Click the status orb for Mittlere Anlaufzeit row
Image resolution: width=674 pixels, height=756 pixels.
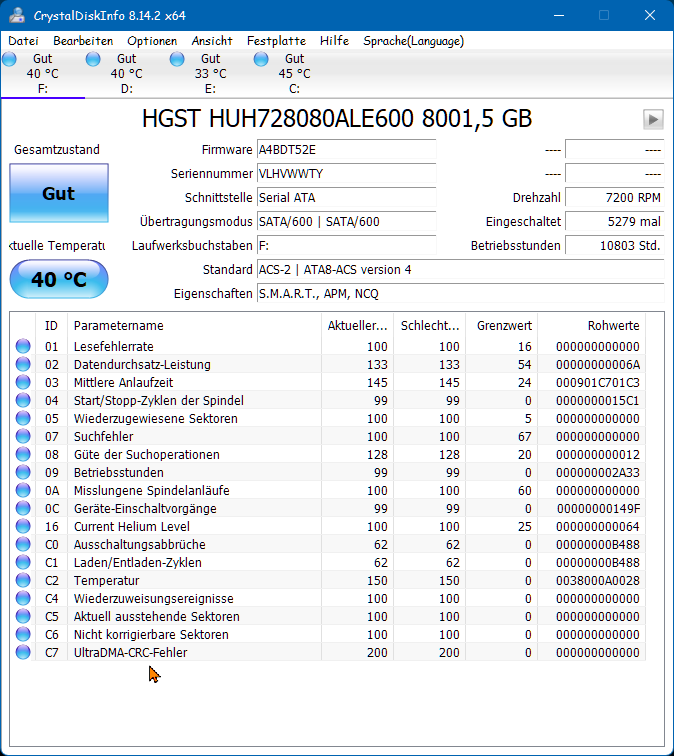coord(23,382)
